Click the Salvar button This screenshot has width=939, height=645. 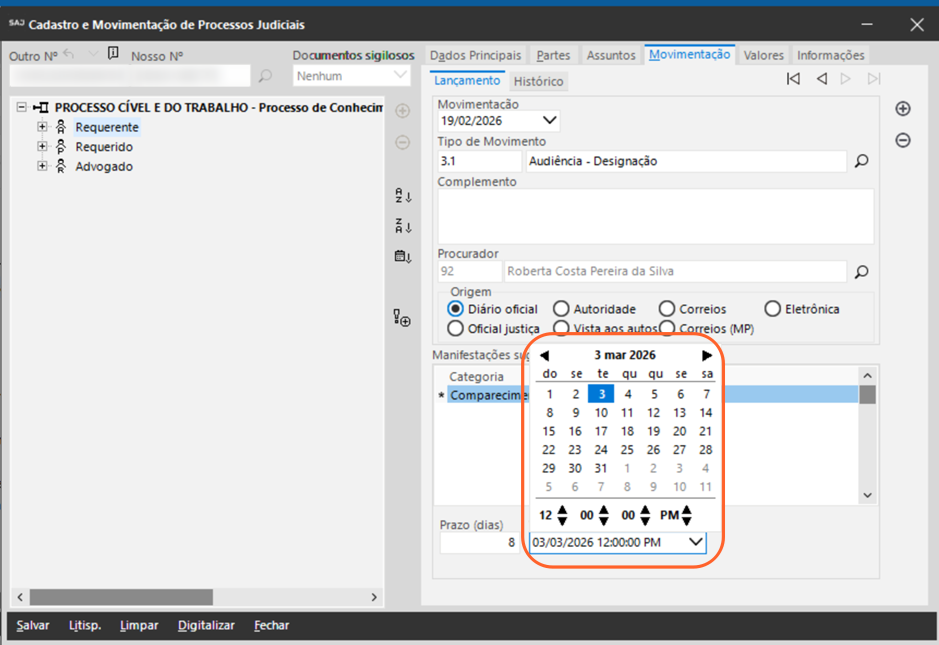click(33, 625)
